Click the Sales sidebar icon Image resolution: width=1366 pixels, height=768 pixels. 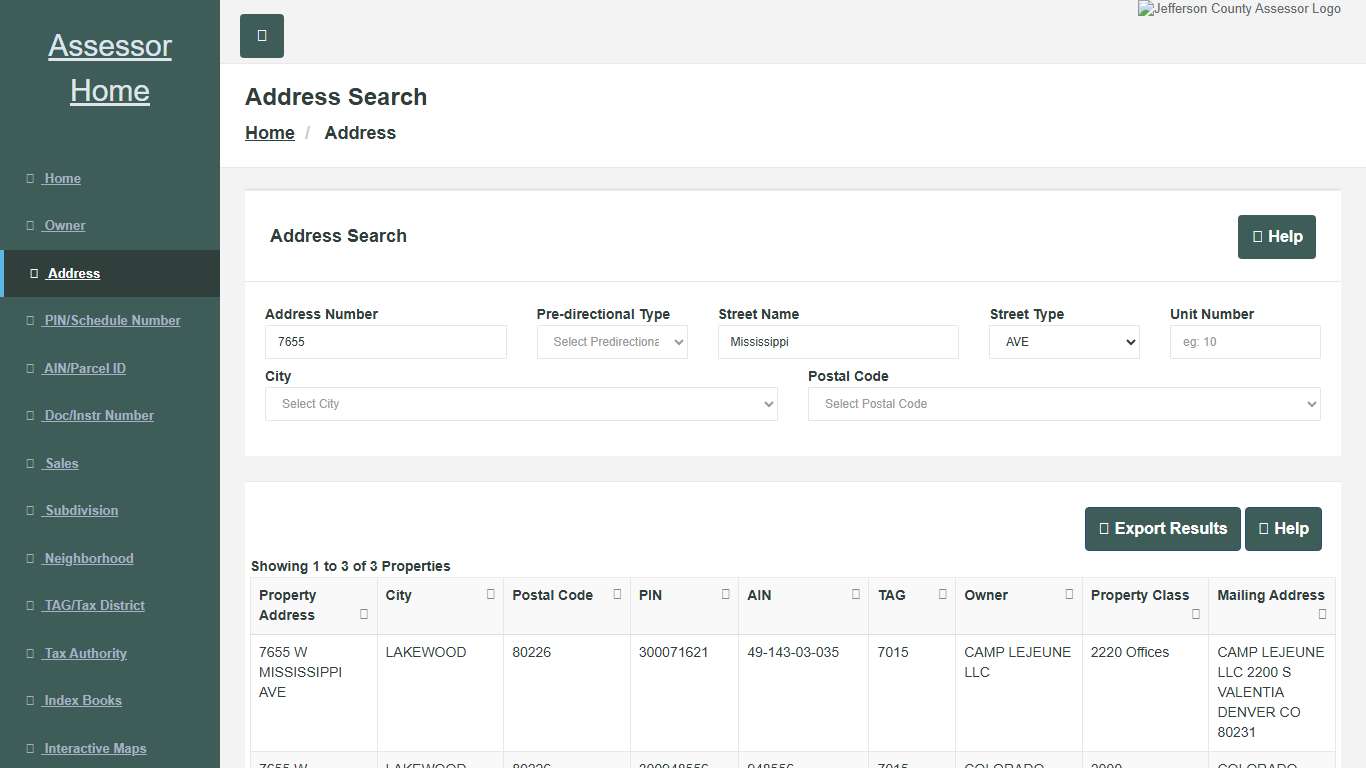[x=31, y=463]
